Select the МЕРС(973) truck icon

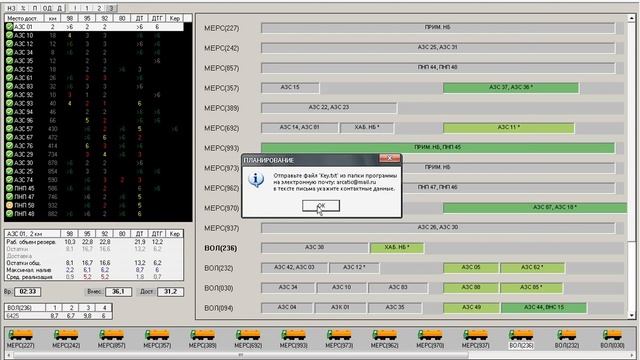(339, 335)
